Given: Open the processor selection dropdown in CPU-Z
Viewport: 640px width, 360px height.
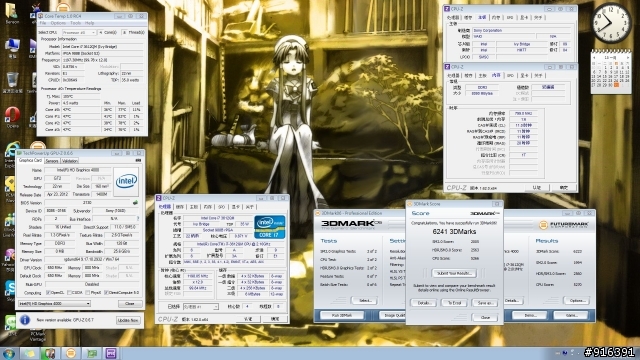Looking at the screenshot, I should [201, 307].
